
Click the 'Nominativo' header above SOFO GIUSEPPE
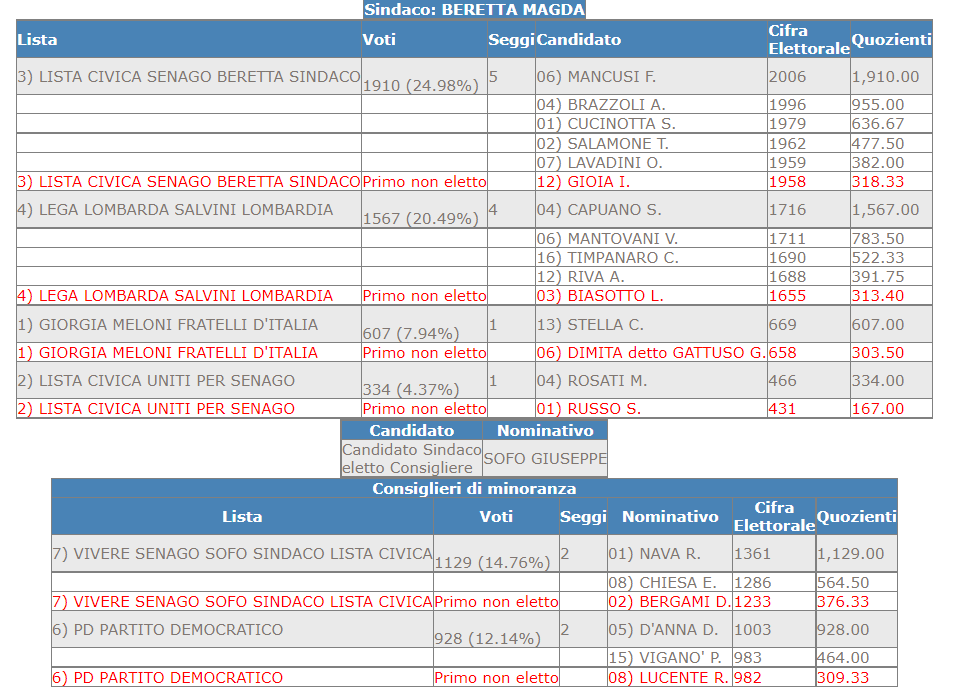545,431
